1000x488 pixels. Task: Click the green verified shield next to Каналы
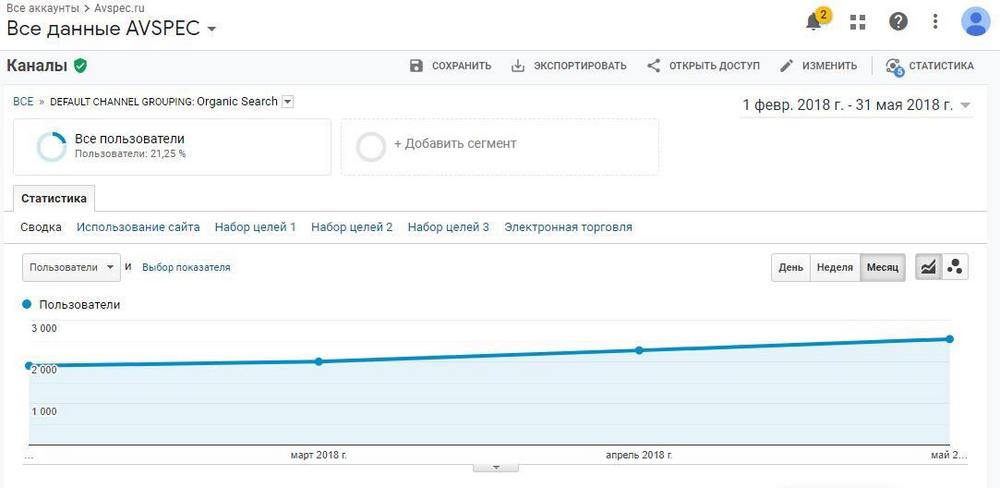coord(80,66)
